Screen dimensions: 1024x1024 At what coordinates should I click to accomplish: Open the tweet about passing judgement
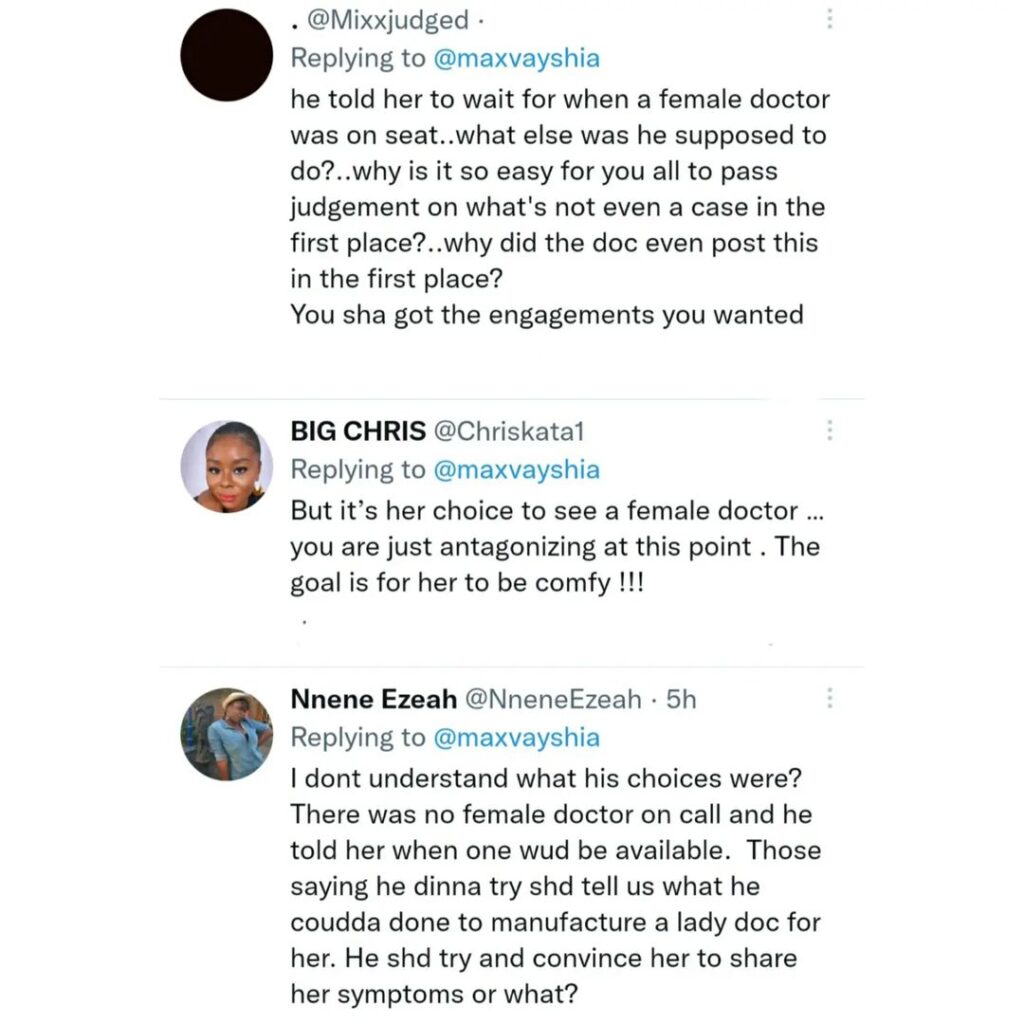point(558,207)
